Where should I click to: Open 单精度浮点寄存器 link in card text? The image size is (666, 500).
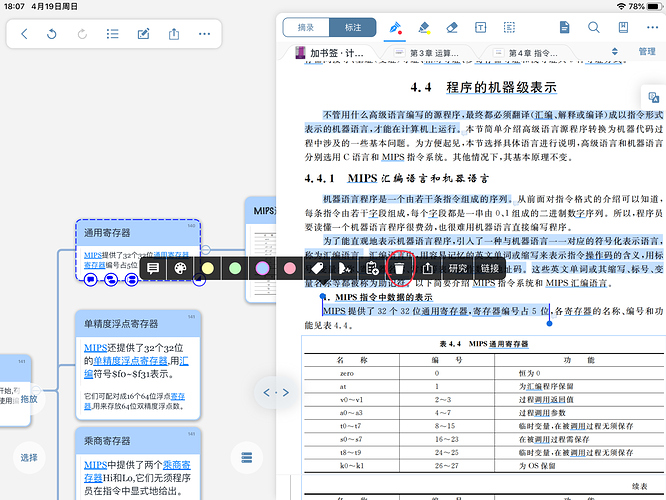pyautogui.click(x=130, y=361)
